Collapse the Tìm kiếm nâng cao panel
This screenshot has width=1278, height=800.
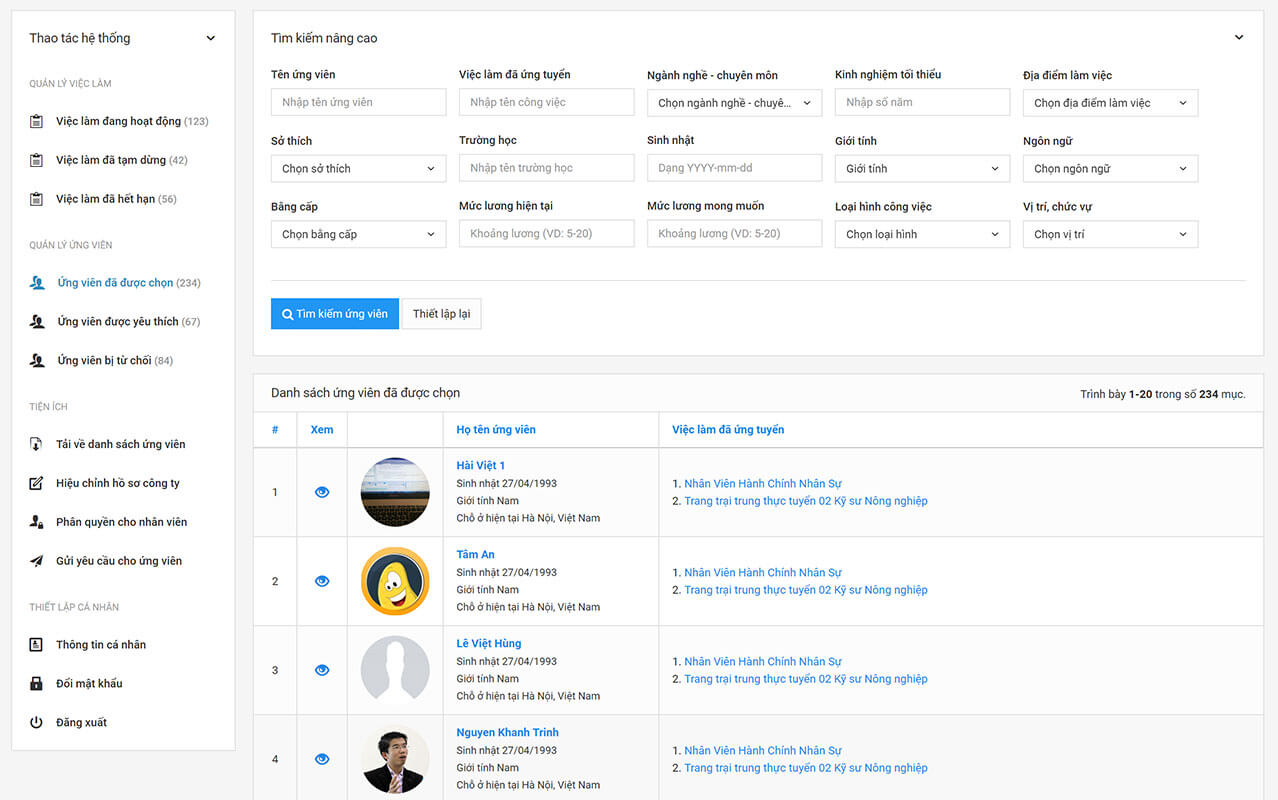pos(1238,38)
